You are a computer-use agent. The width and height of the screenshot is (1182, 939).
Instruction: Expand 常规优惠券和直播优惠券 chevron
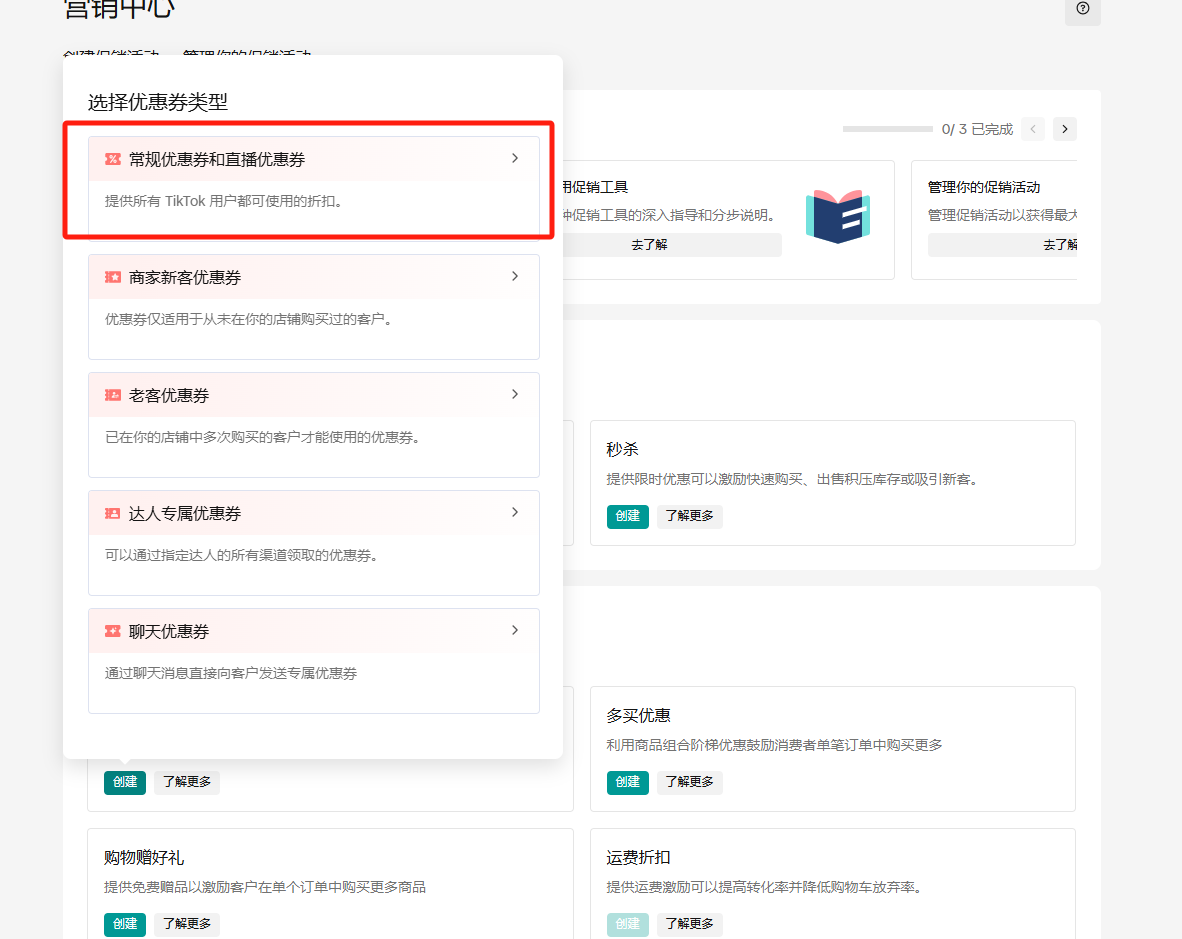515,158
